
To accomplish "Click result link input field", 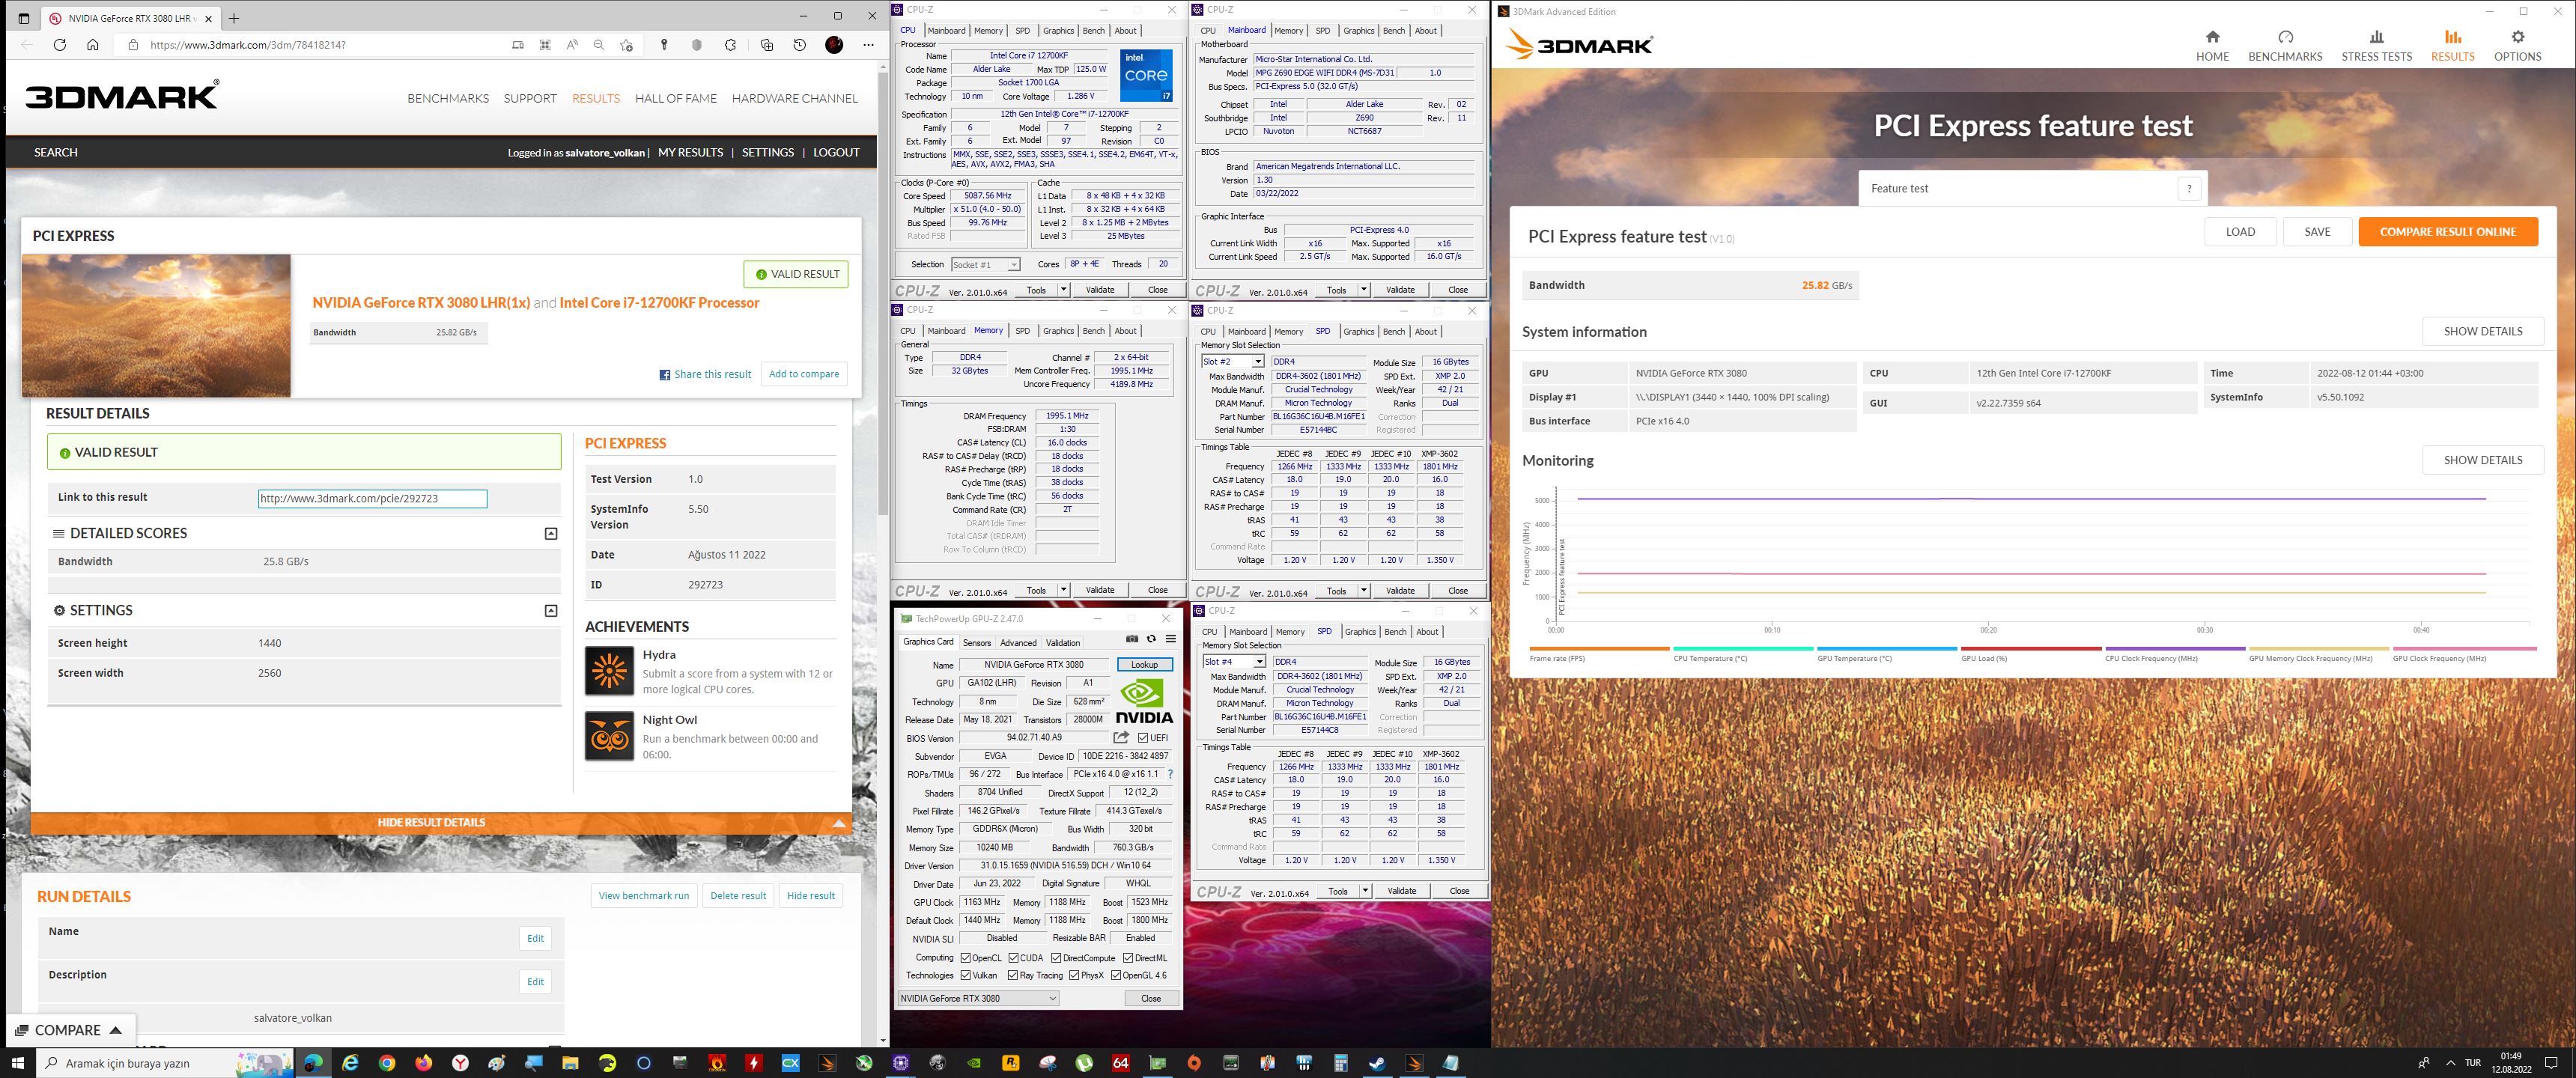I will pyautogui.click(x=372, y=498).
